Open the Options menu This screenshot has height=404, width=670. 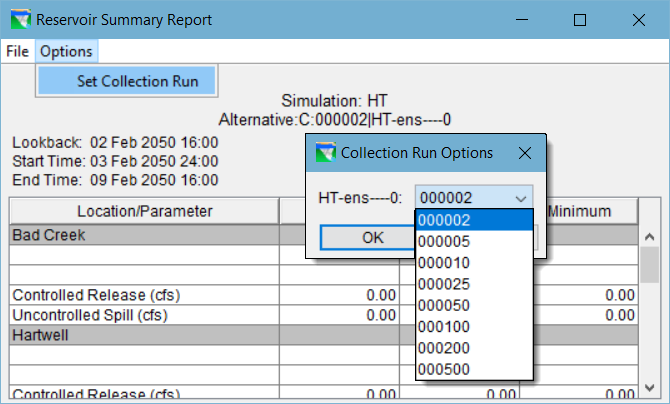point(66,51)
